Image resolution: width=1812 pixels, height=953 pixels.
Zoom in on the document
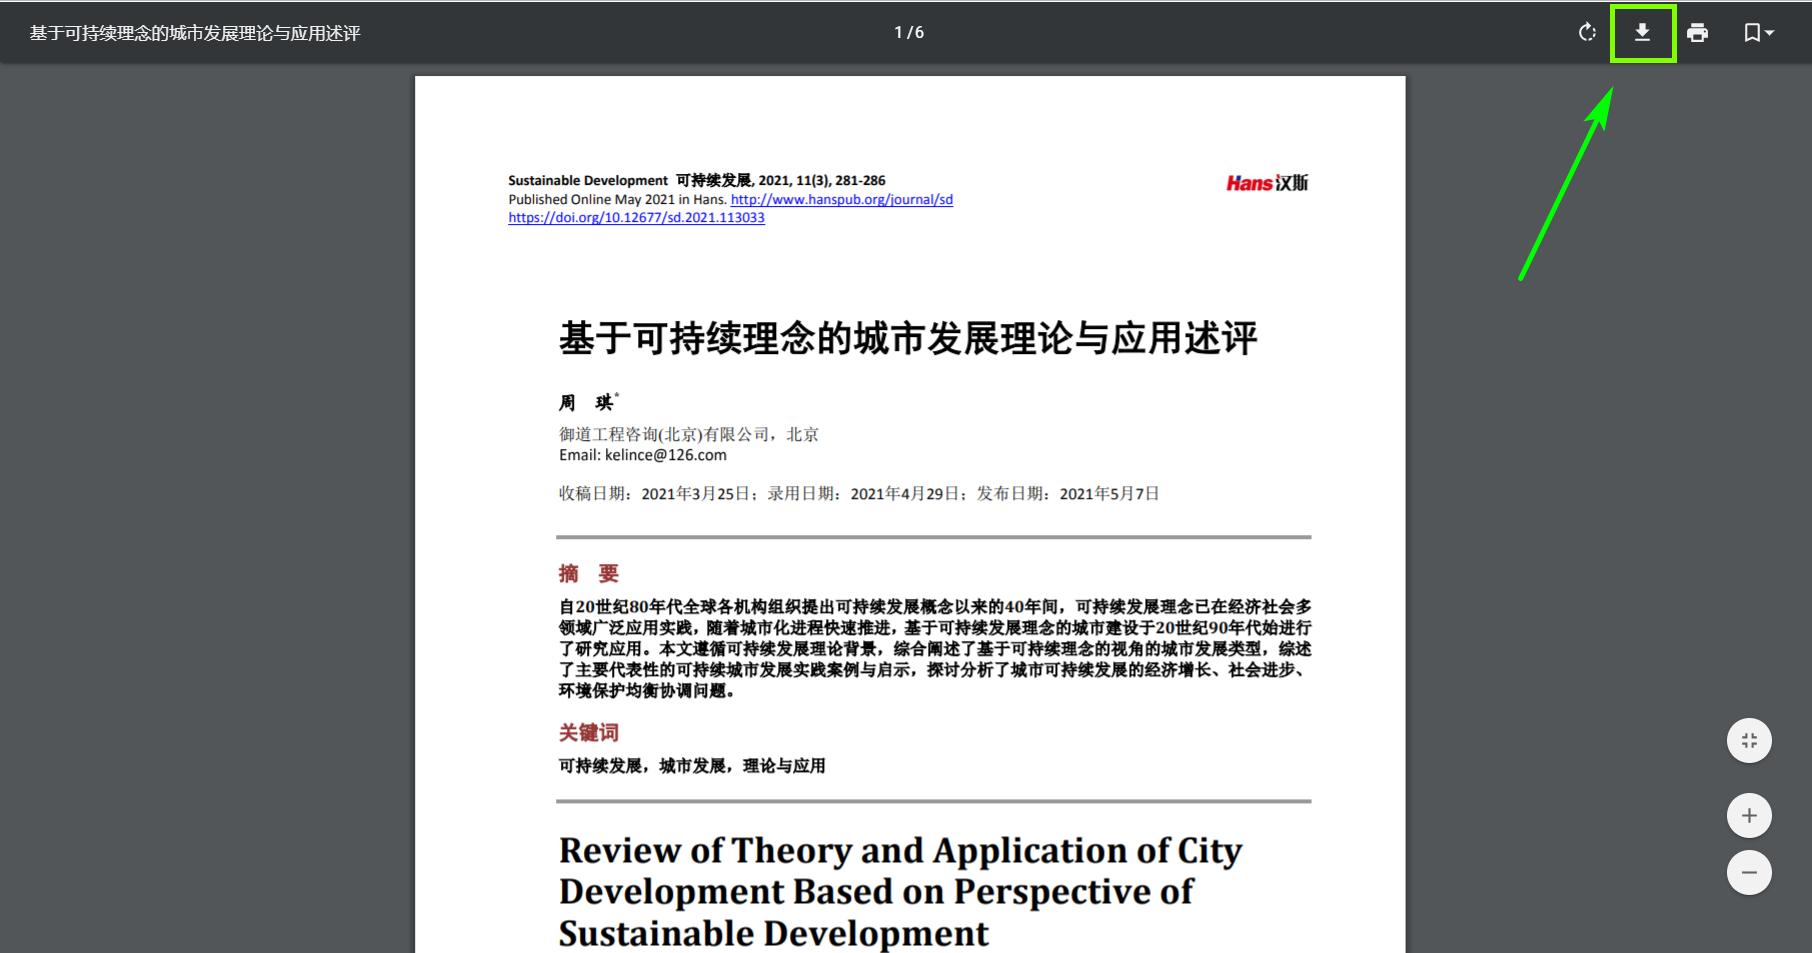point(1749,814)
